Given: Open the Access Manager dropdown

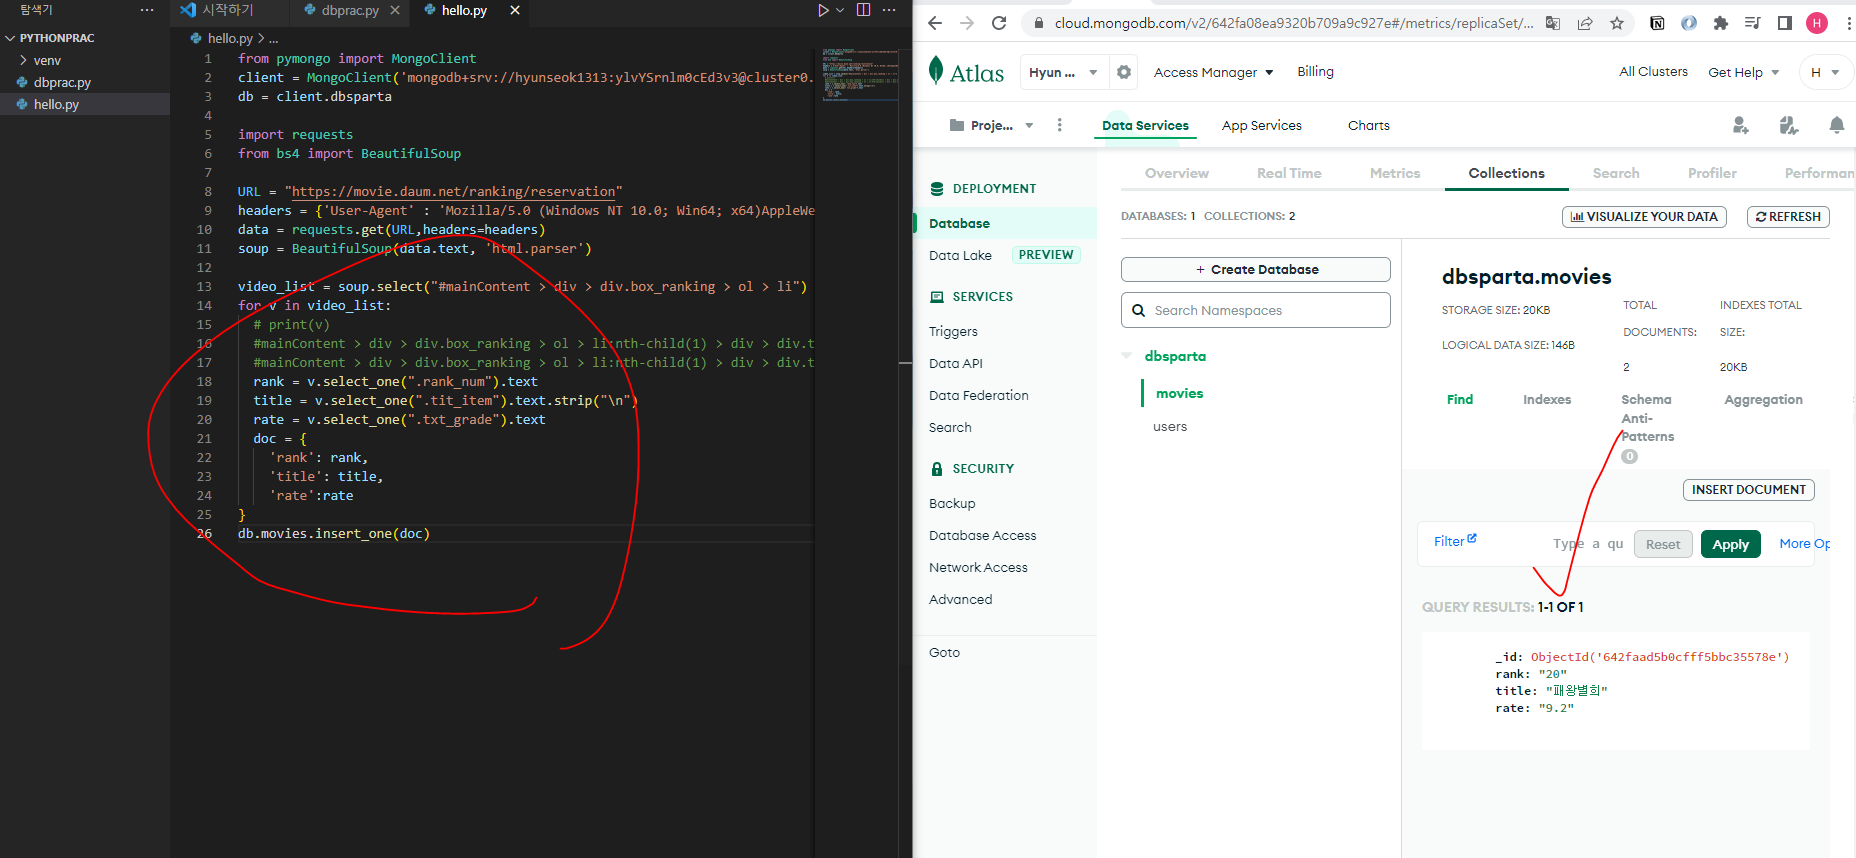Looking at the screenshot, I should (x=1214, y=72).
